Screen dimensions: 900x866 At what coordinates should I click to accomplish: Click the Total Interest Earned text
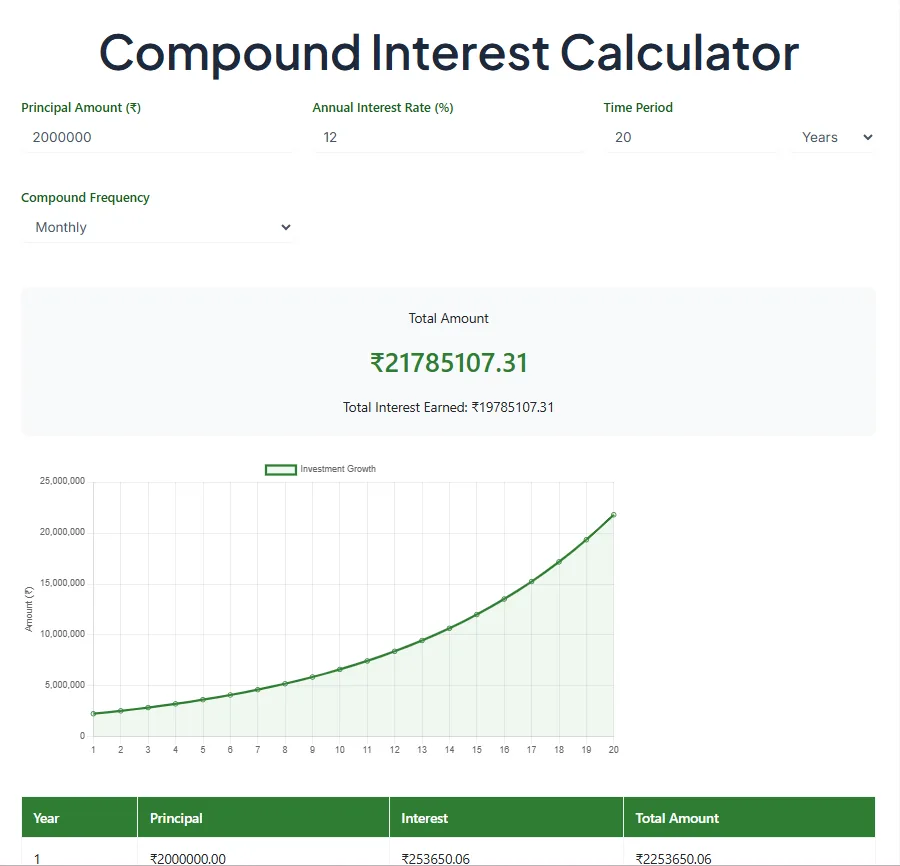[448, 407]
